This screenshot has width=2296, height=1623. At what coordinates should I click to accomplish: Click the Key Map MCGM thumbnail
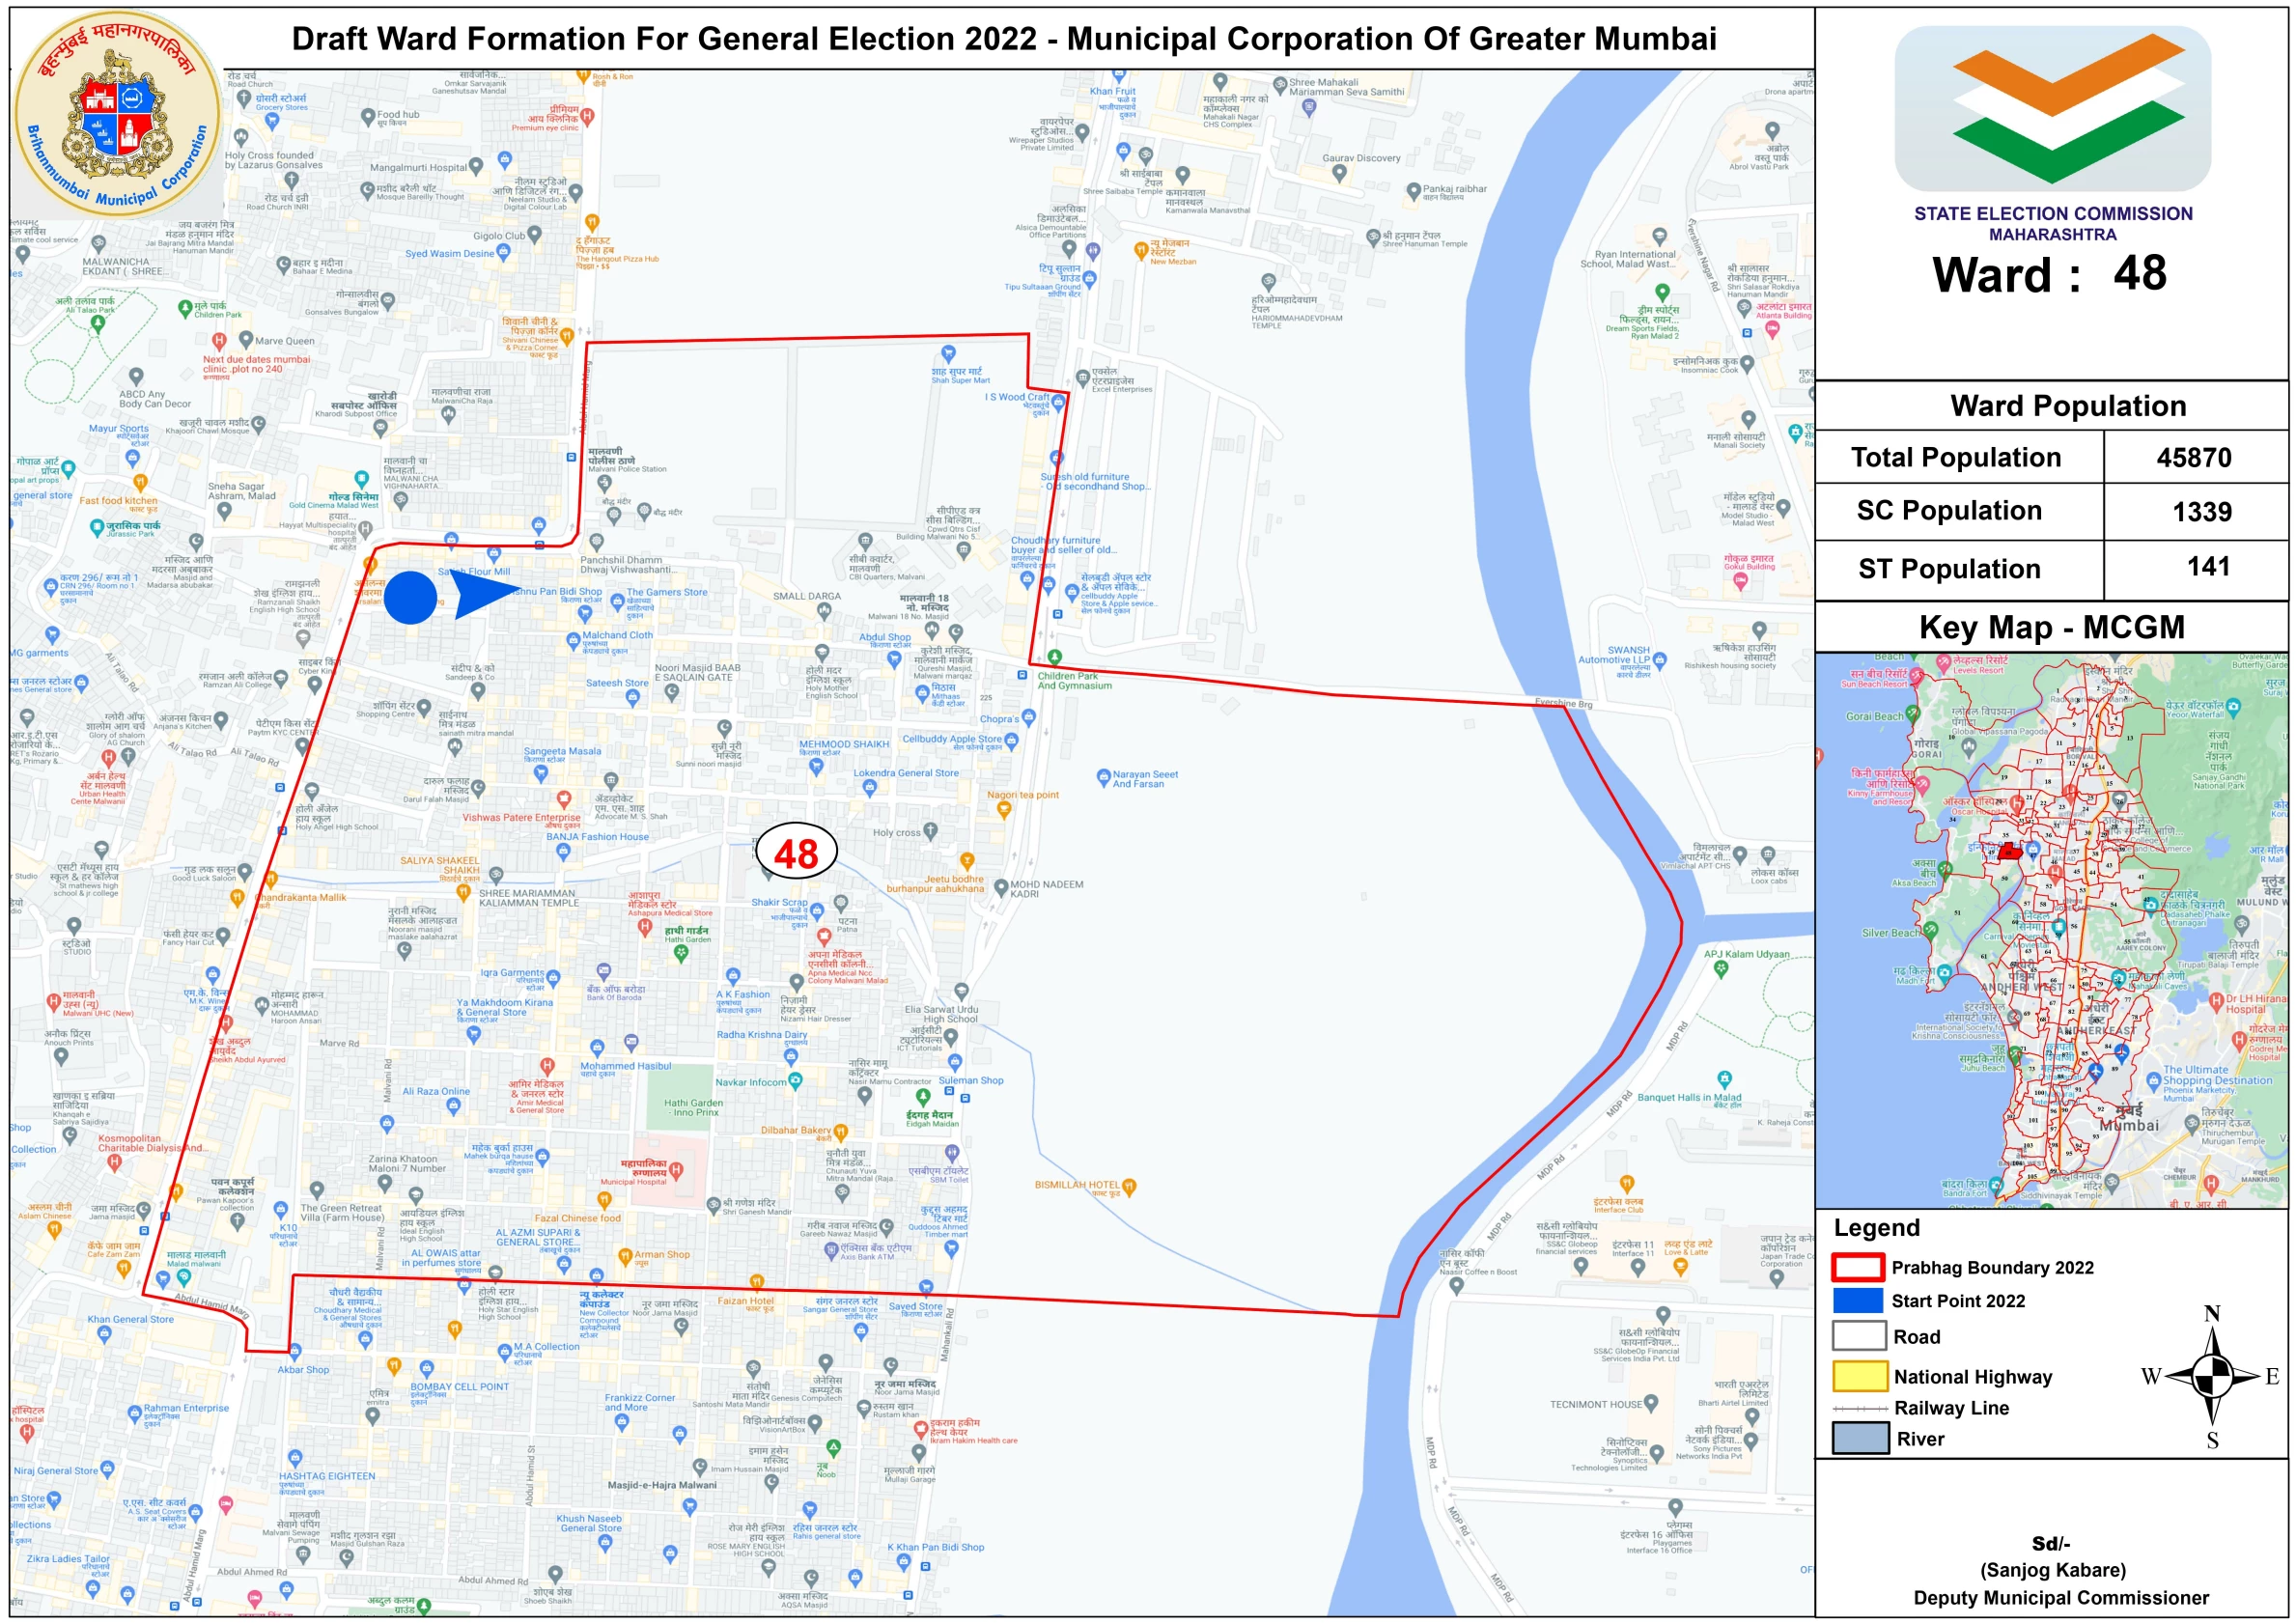click(2050, 930)
